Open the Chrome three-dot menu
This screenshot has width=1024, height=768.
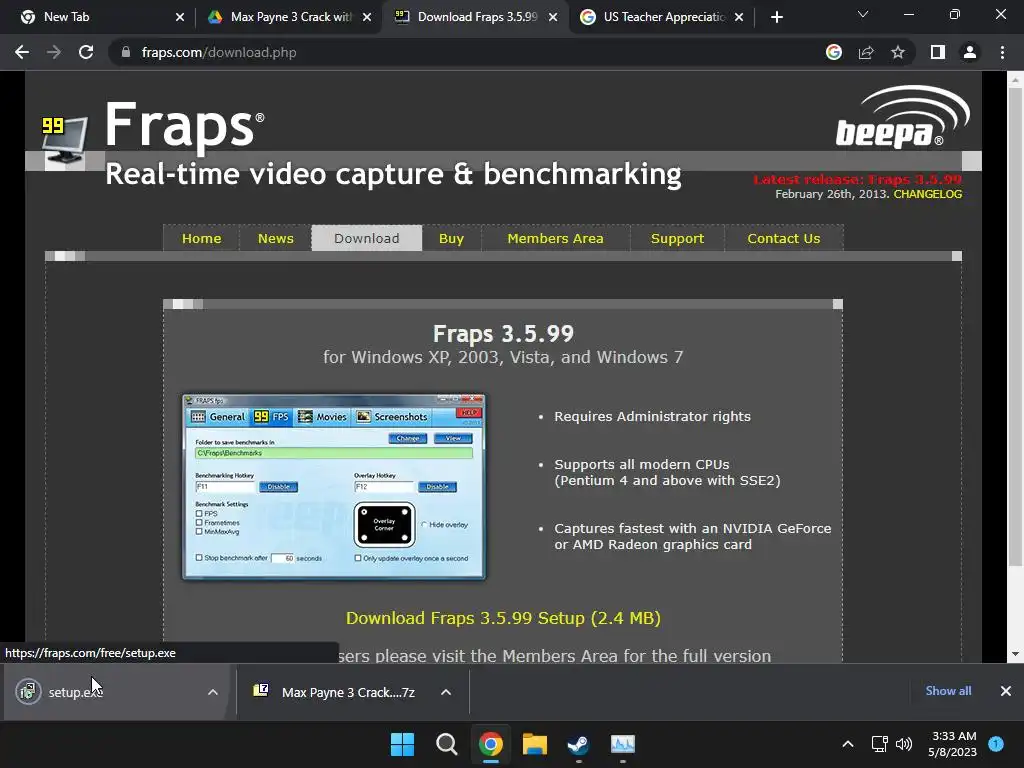[1002, 52]
